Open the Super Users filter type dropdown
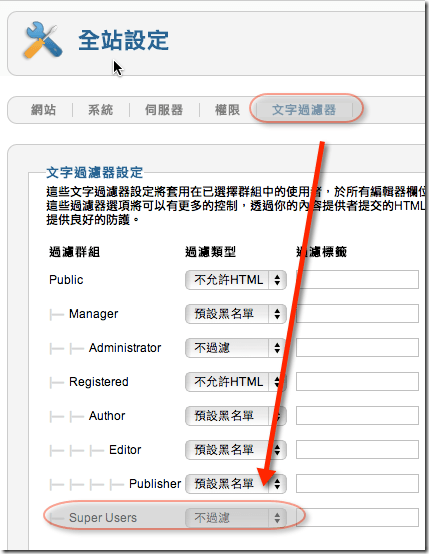The height and width of the screenshot is (554, 429). 236,518
